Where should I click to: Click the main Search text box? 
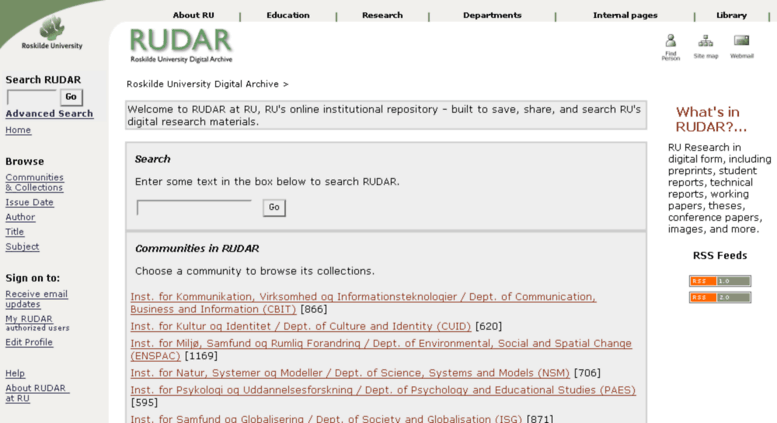194,207
